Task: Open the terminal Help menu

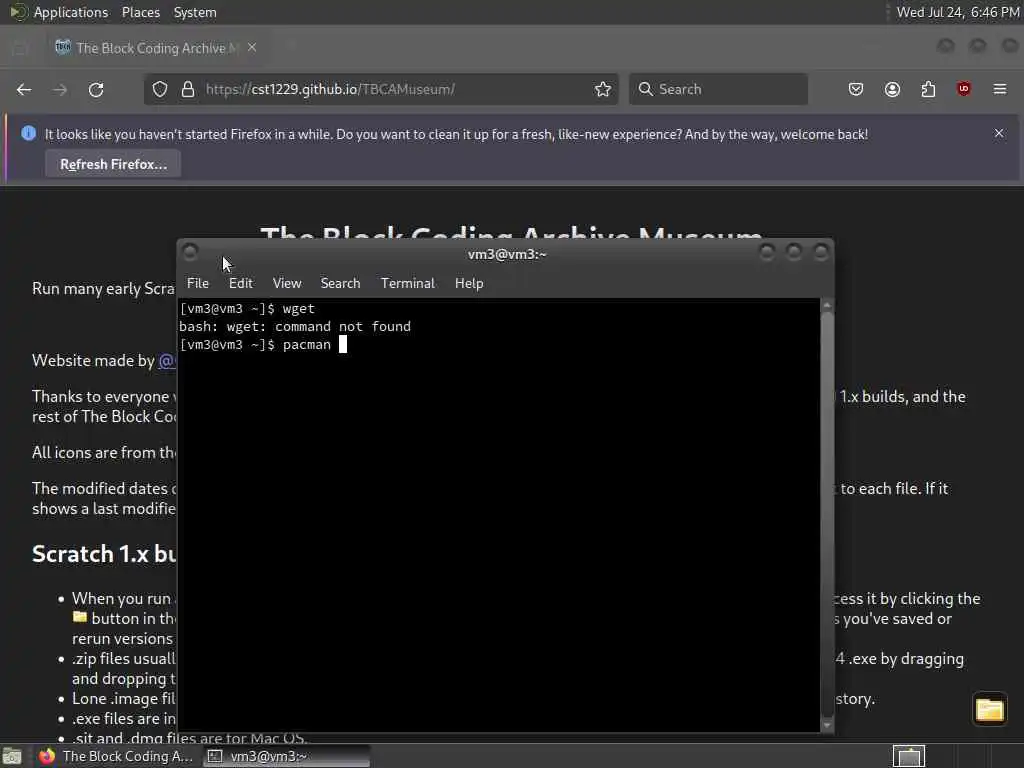Action: (469, 283)
